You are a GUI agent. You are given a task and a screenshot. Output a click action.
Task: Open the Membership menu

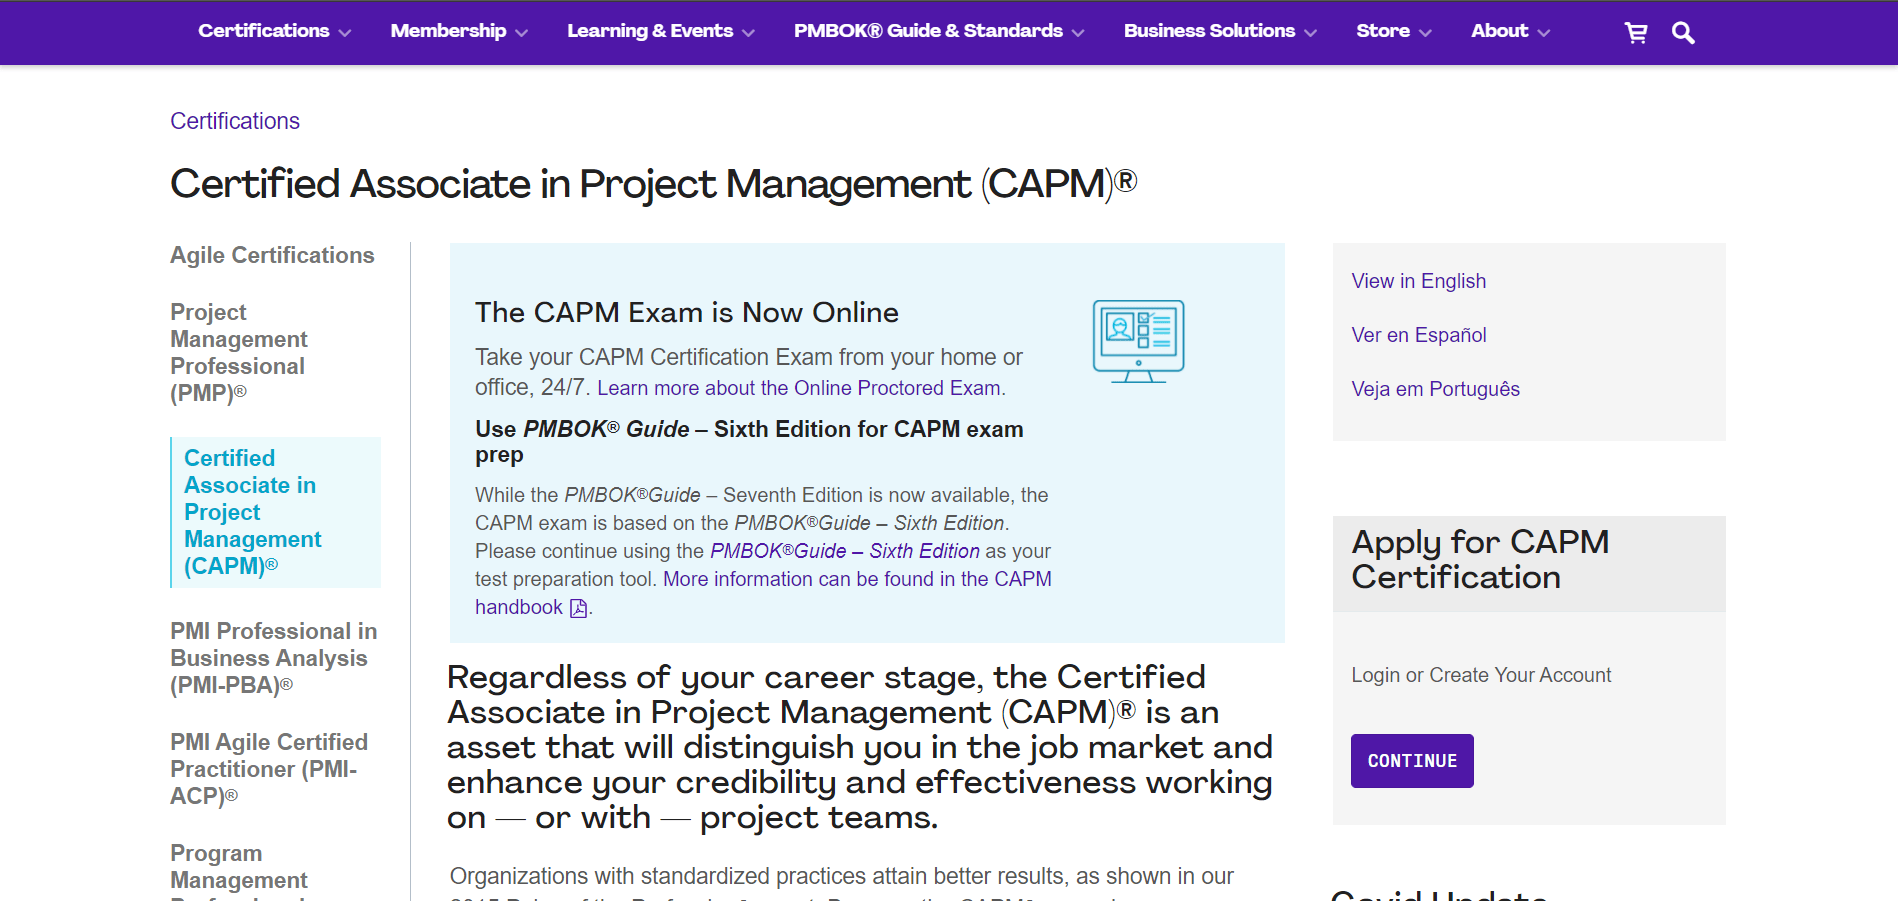click(x=448, y=31)
